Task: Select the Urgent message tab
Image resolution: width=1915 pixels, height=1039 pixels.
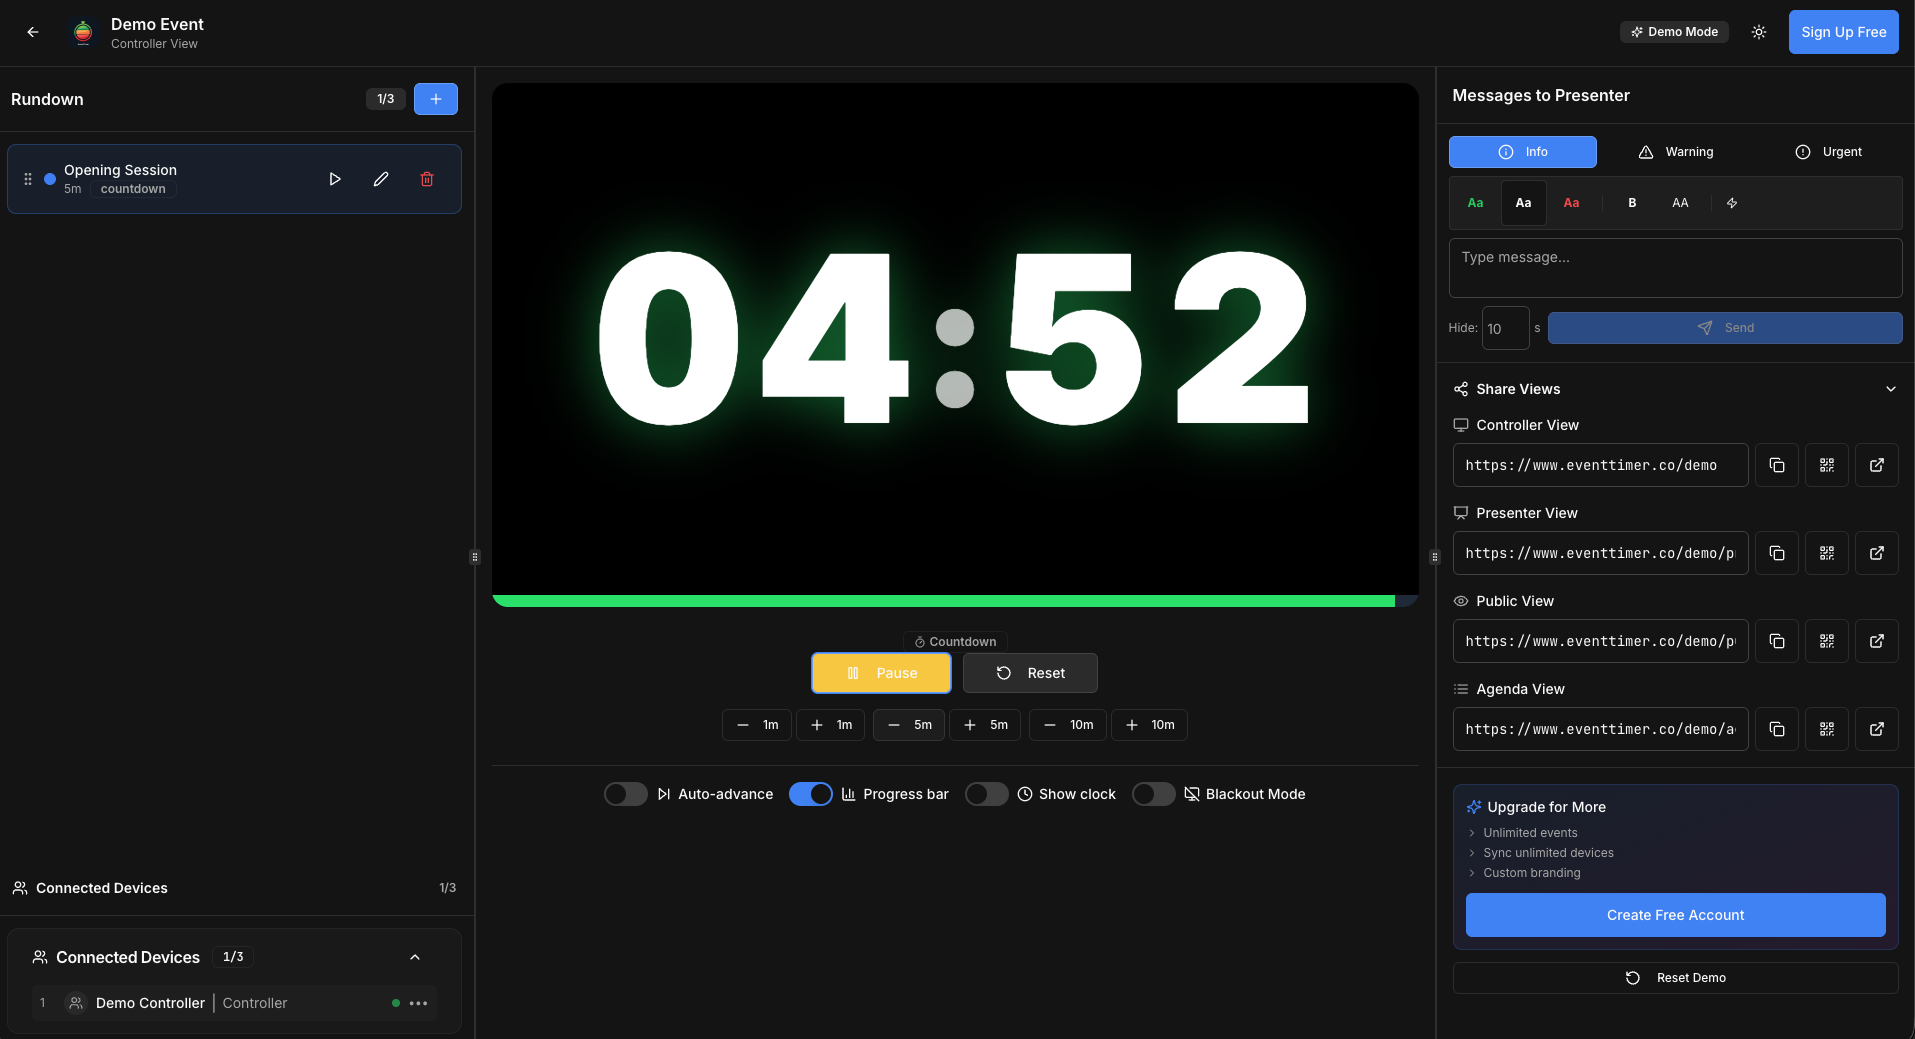Action: (1829, 151)
